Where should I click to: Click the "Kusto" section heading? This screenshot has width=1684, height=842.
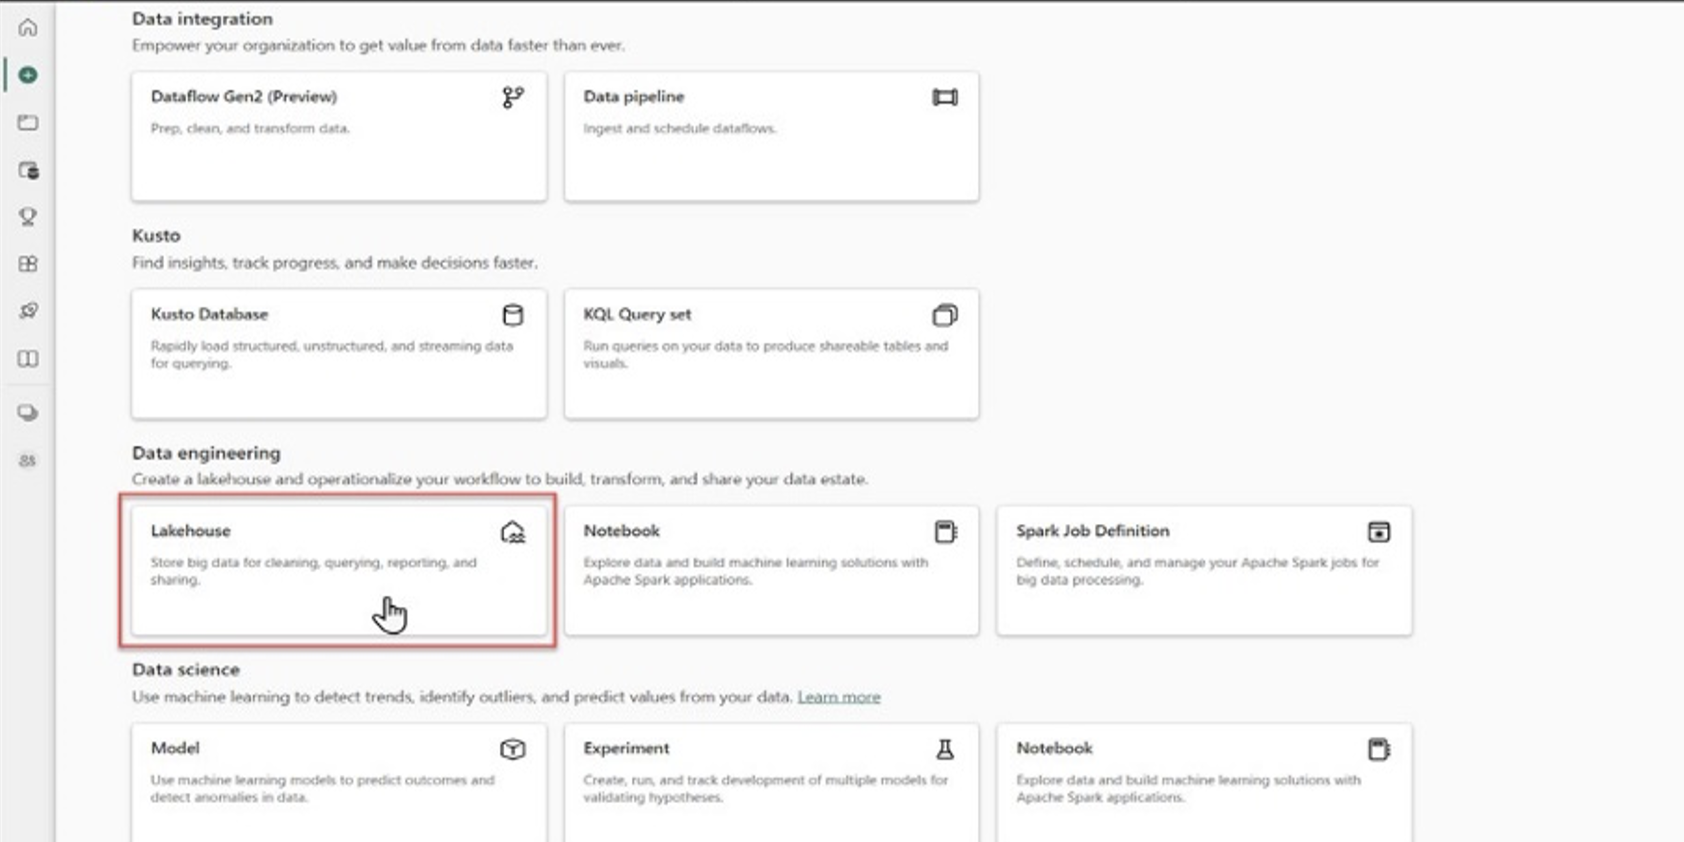pos(156,236)
